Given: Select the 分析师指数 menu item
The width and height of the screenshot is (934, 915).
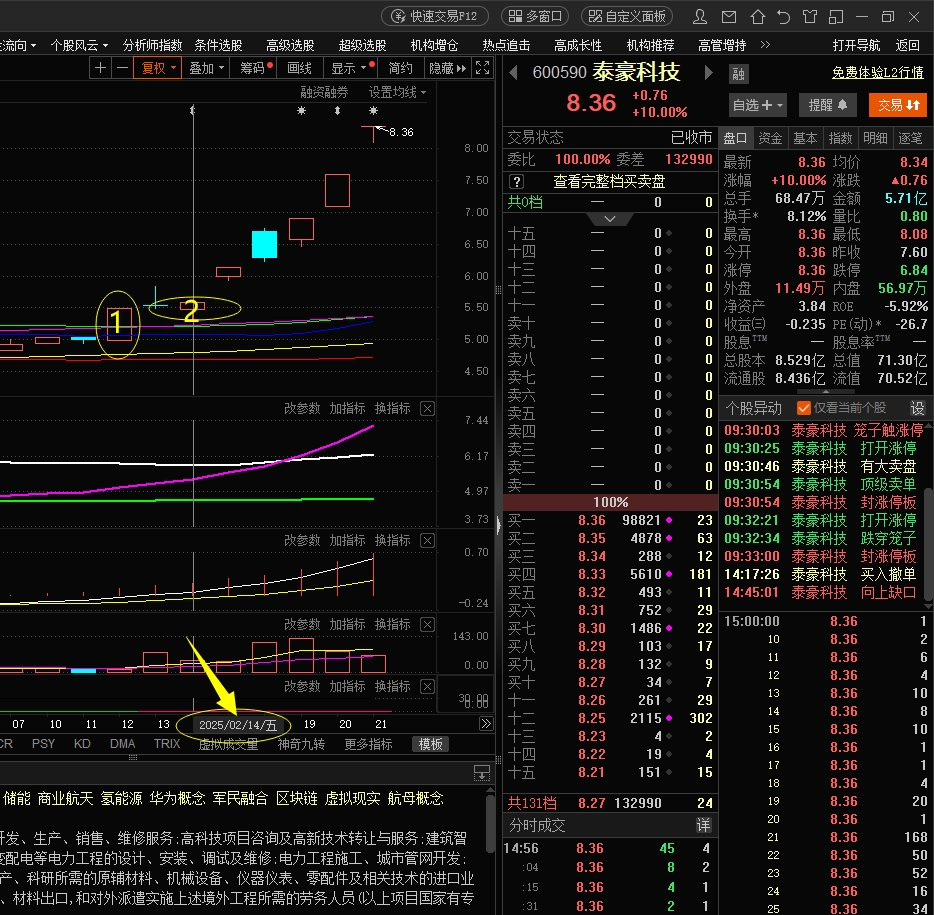Looking at the screenshot, I should pyautogui.click(x=152, y=45).
